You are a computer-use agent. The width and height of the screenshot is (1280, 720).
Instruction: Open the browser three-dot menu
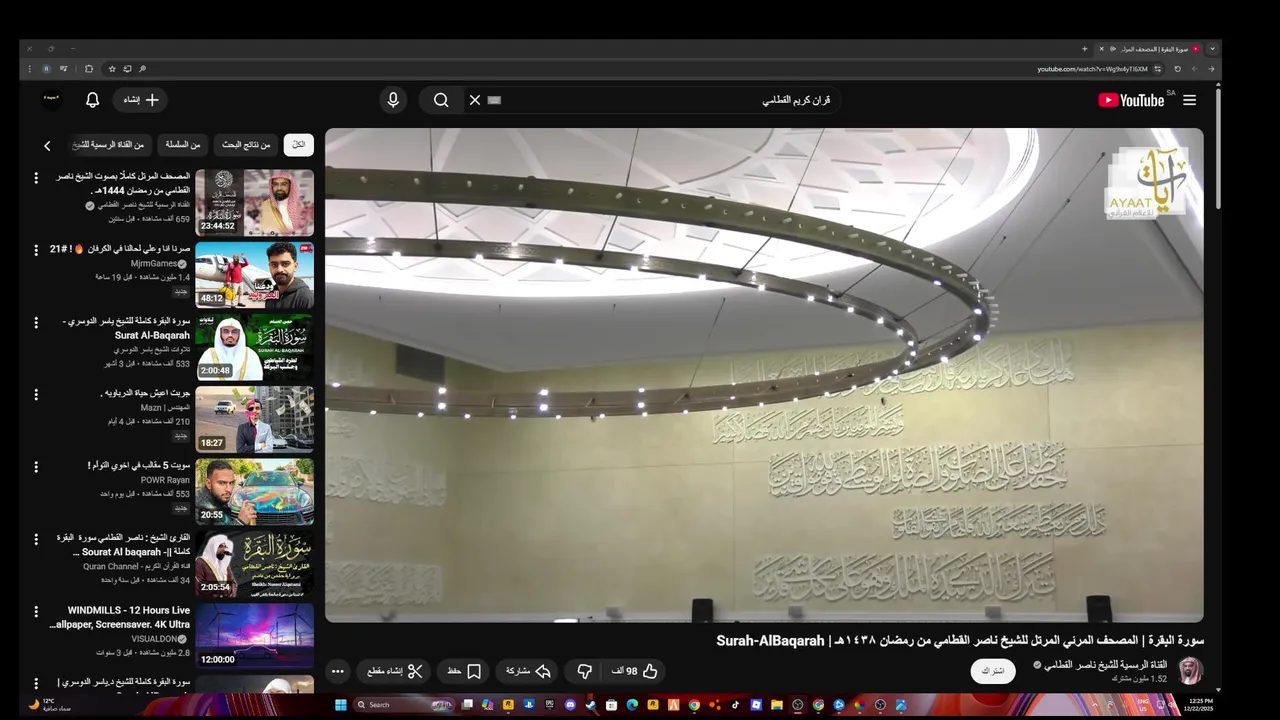pyautogui.click(x=29, y=69)
